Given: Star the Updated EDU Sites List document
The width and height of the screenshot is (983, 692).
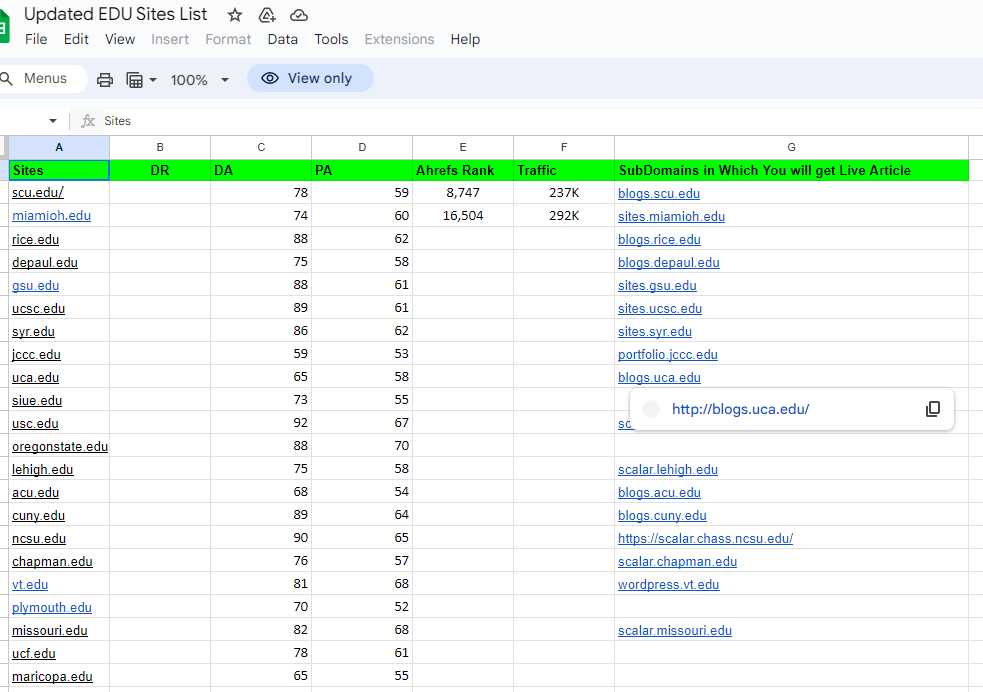Looking at the screenshot, I should pyautogui.click(x=234, y=15).
